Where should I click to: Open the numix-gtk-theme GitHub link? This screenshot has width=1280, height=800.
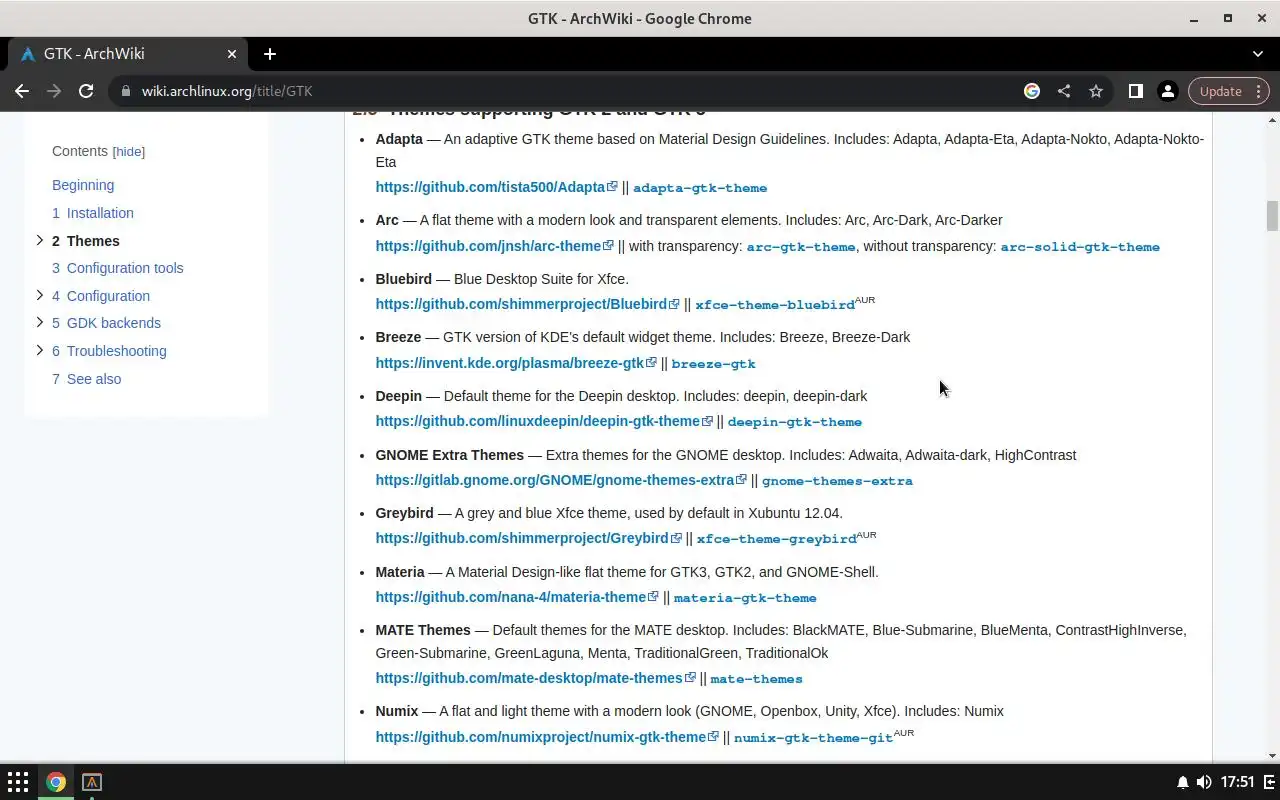tap(547, 737)
